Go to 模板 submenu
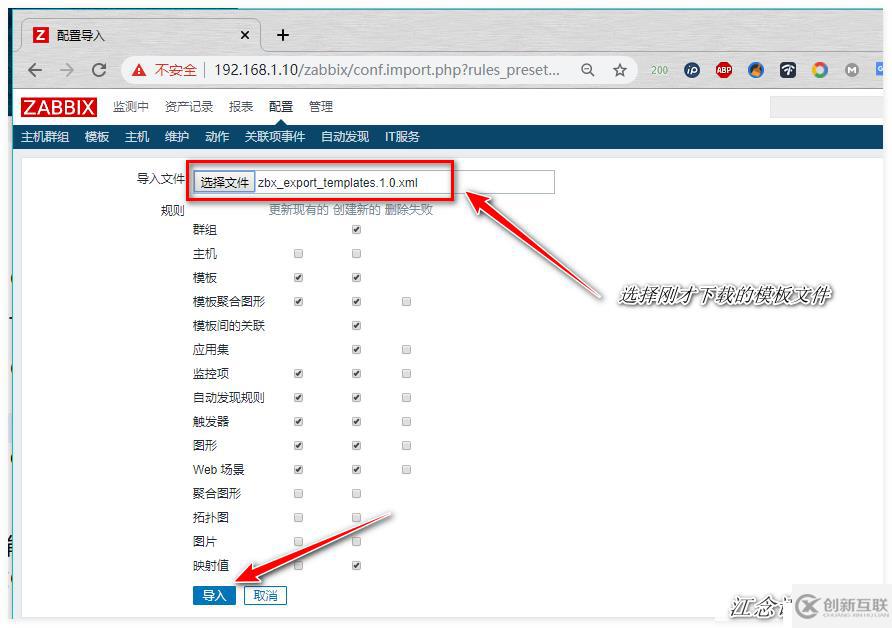The height and width of the screenshot is (628, 892). tap(97, 137)
